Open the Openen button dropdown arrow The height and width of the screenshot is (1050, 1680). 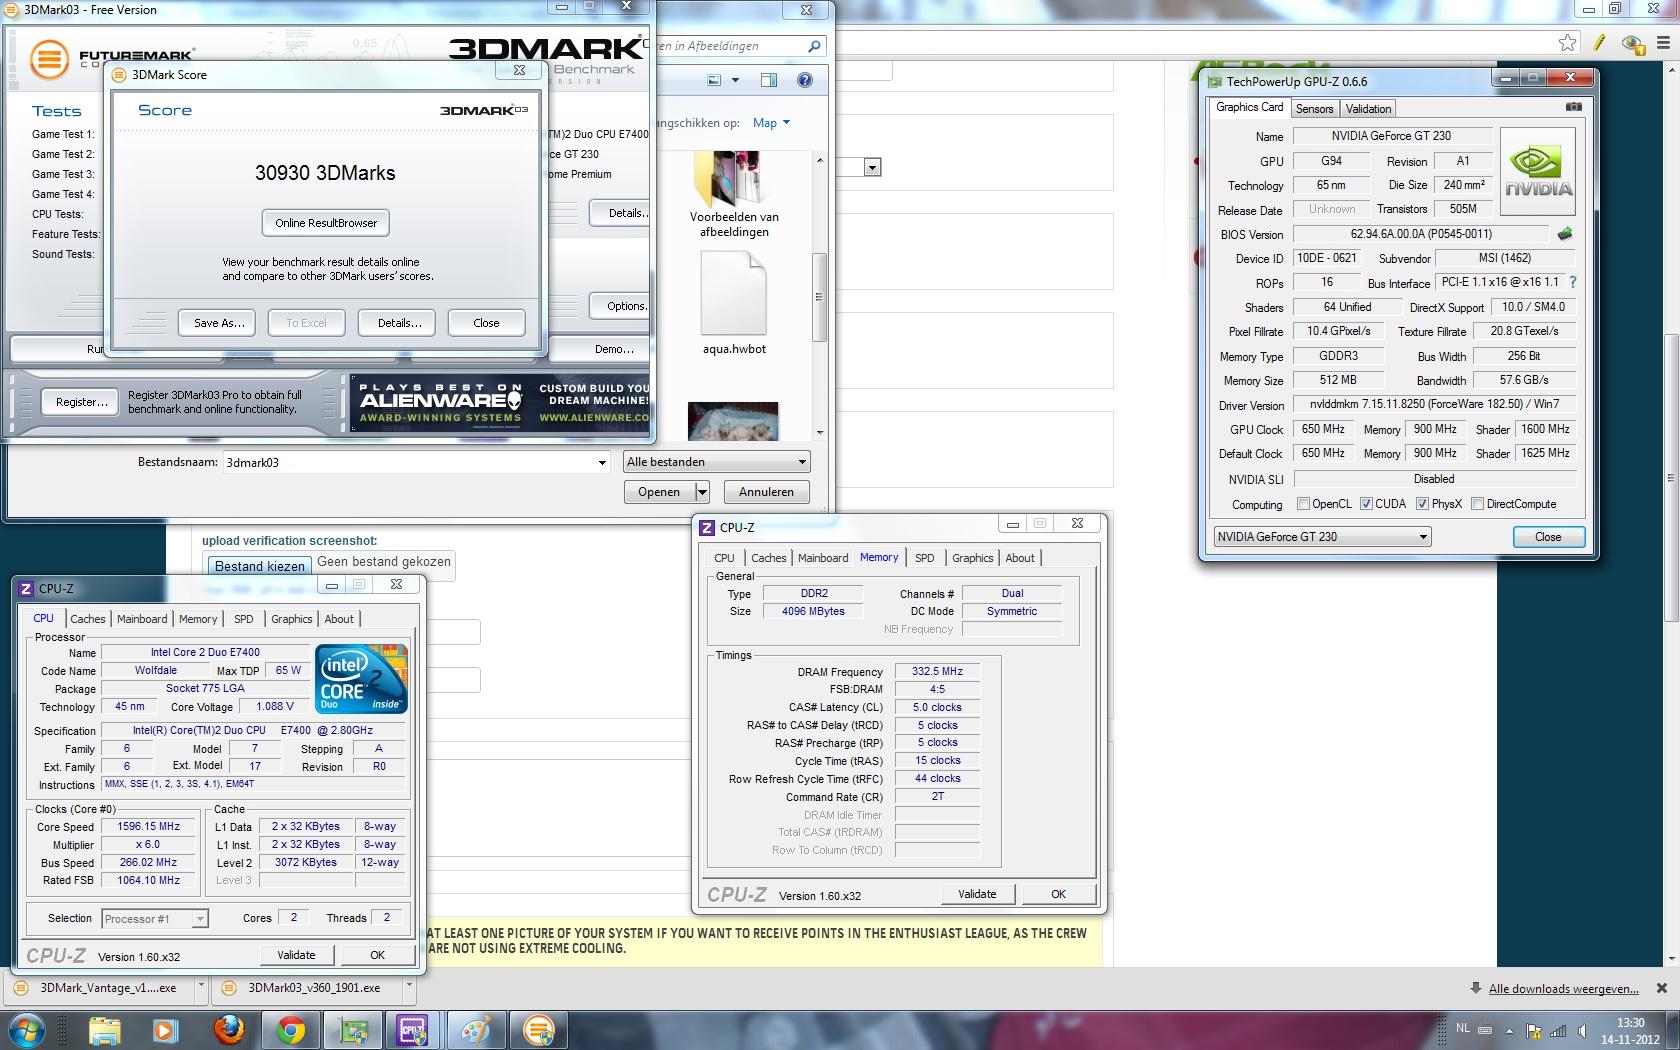click(x=702, y=491)
